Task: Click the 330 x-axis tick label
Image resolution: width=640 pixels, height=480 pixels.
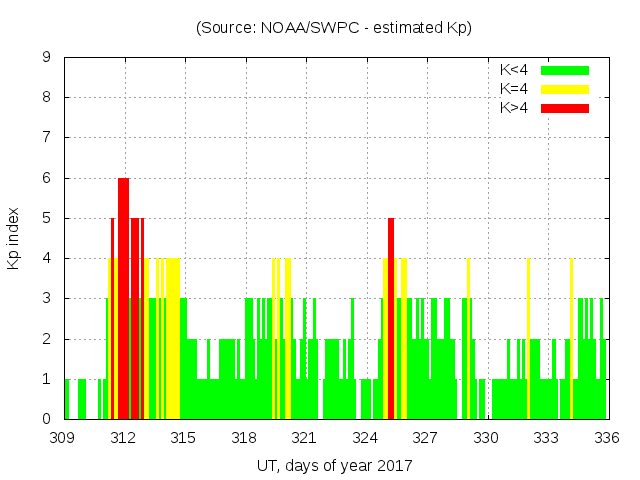Action: (x=486, y=437)
